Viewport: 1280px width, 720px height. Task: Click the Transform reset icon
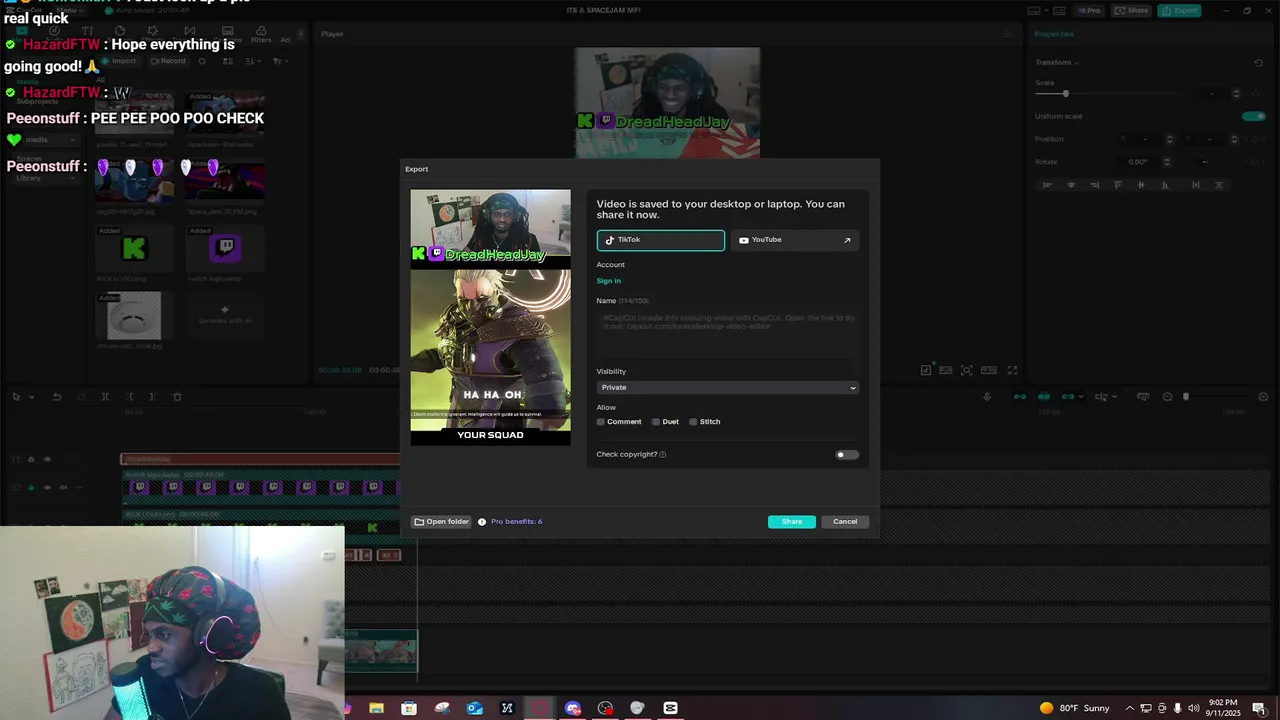coord(1258,63)
